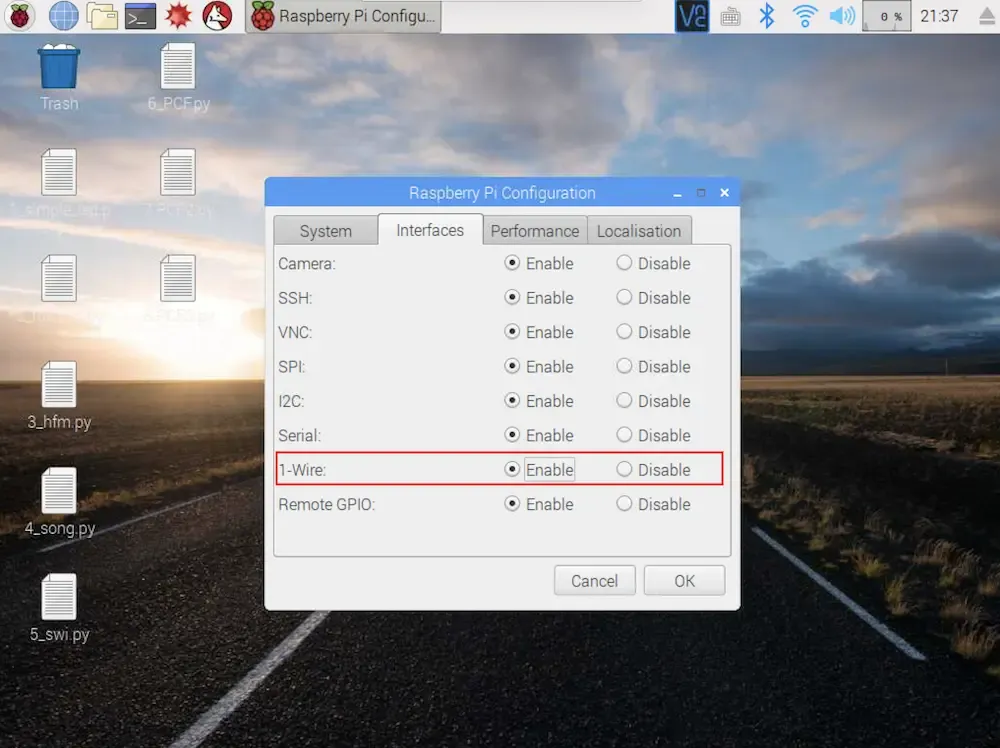The height and width of the screenshot is (748, 1000).
Task: Confirm settings with OK button
Action: click(684, 580)
